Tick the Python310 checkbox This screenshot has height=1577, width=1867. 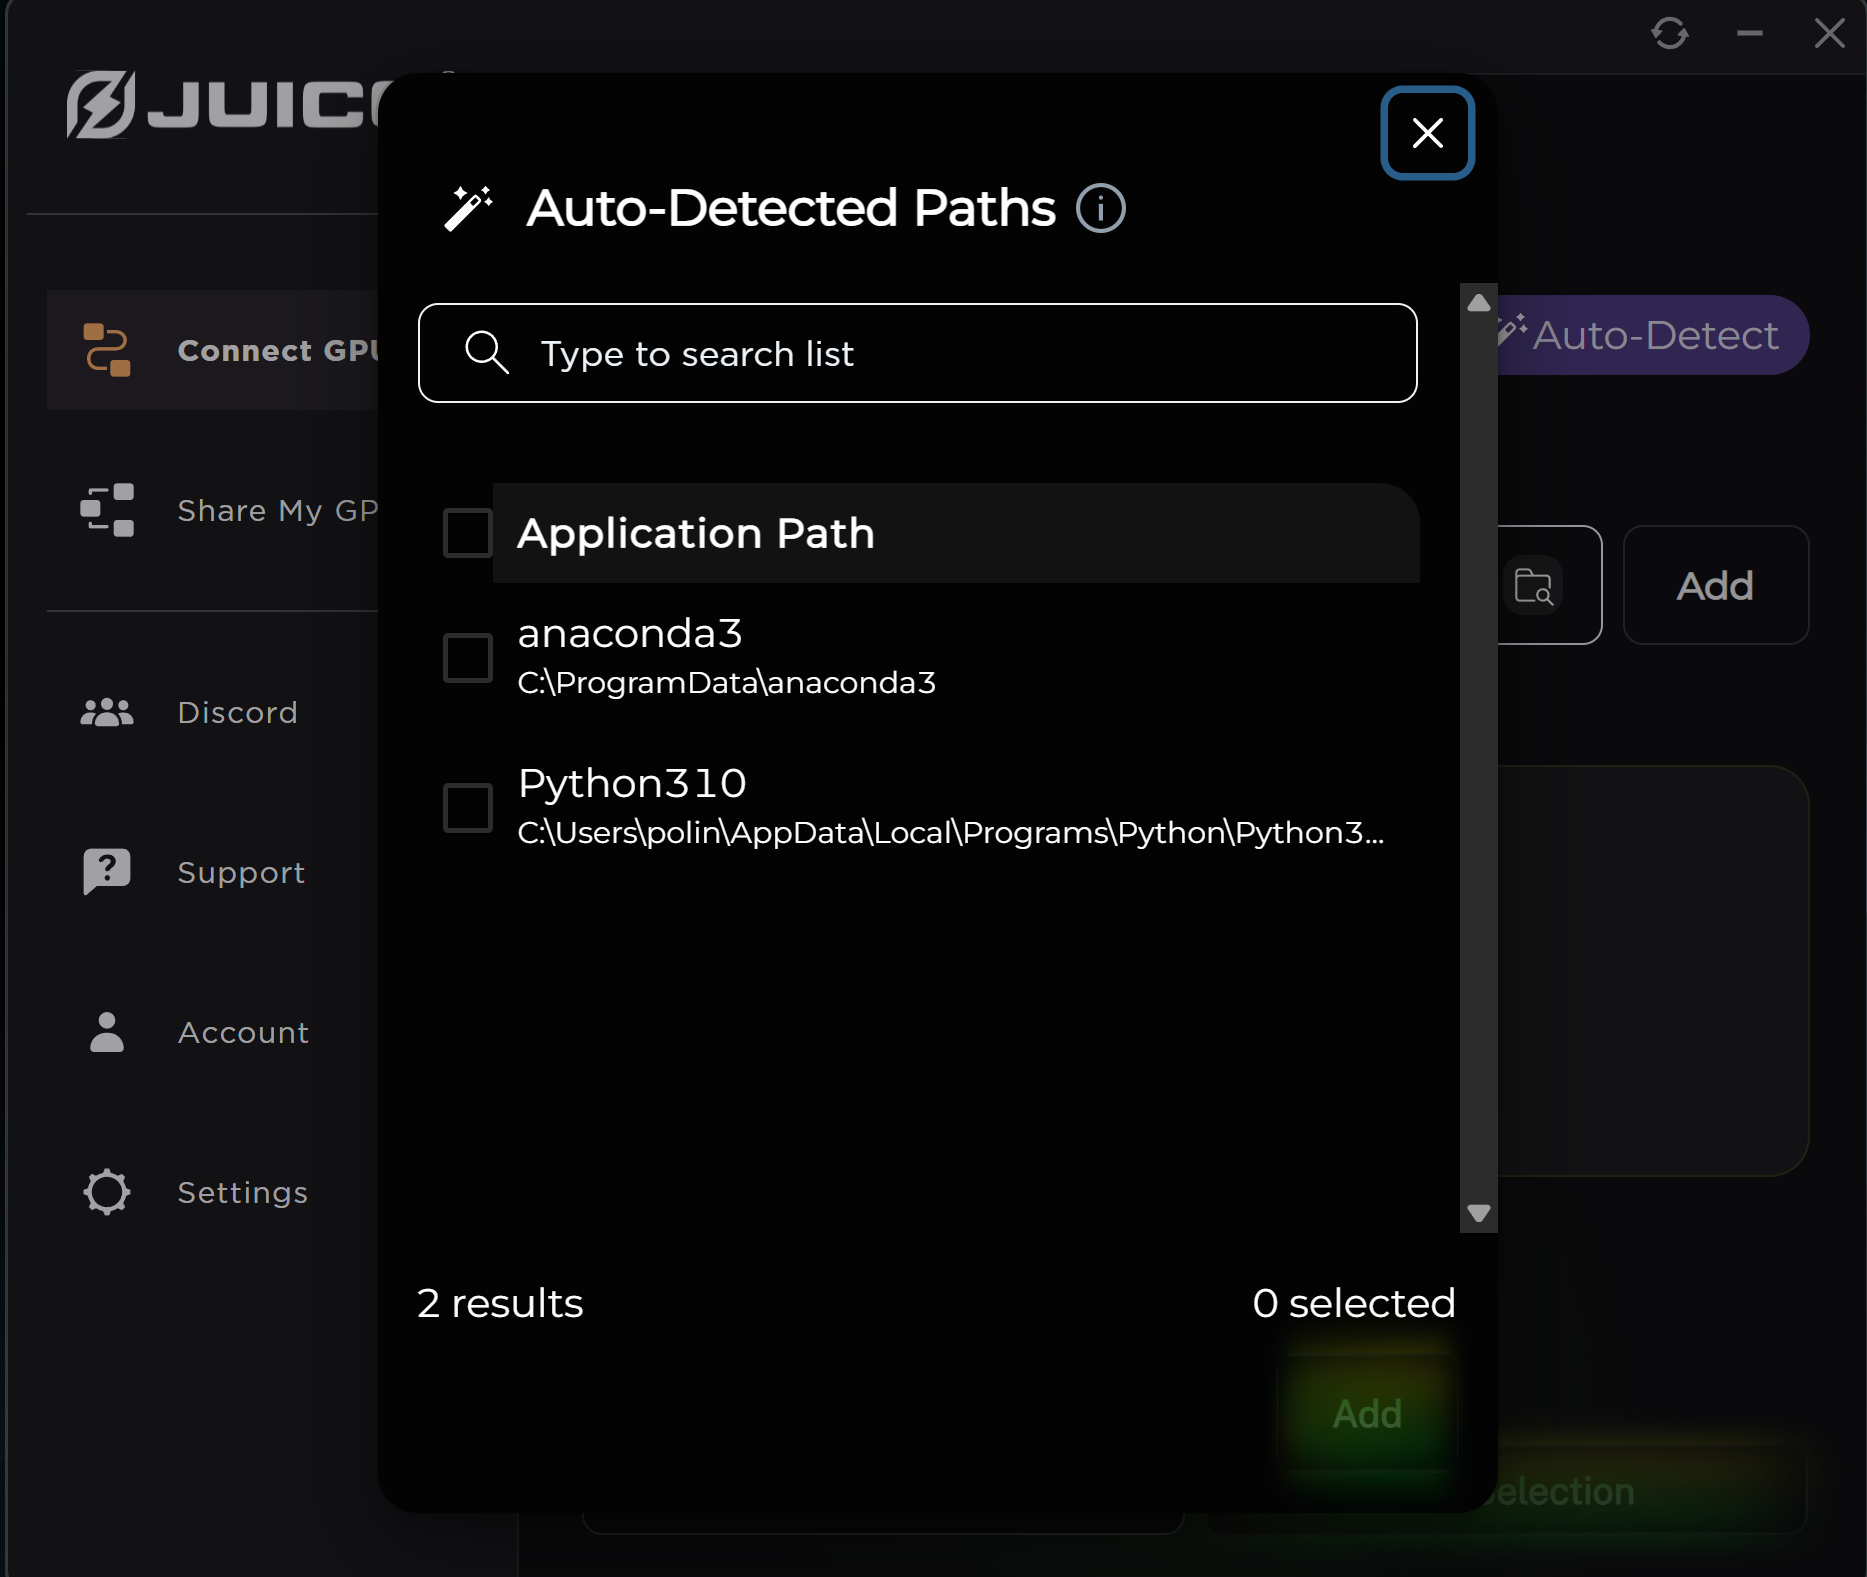pyautogui.click(x=467, y=807)
